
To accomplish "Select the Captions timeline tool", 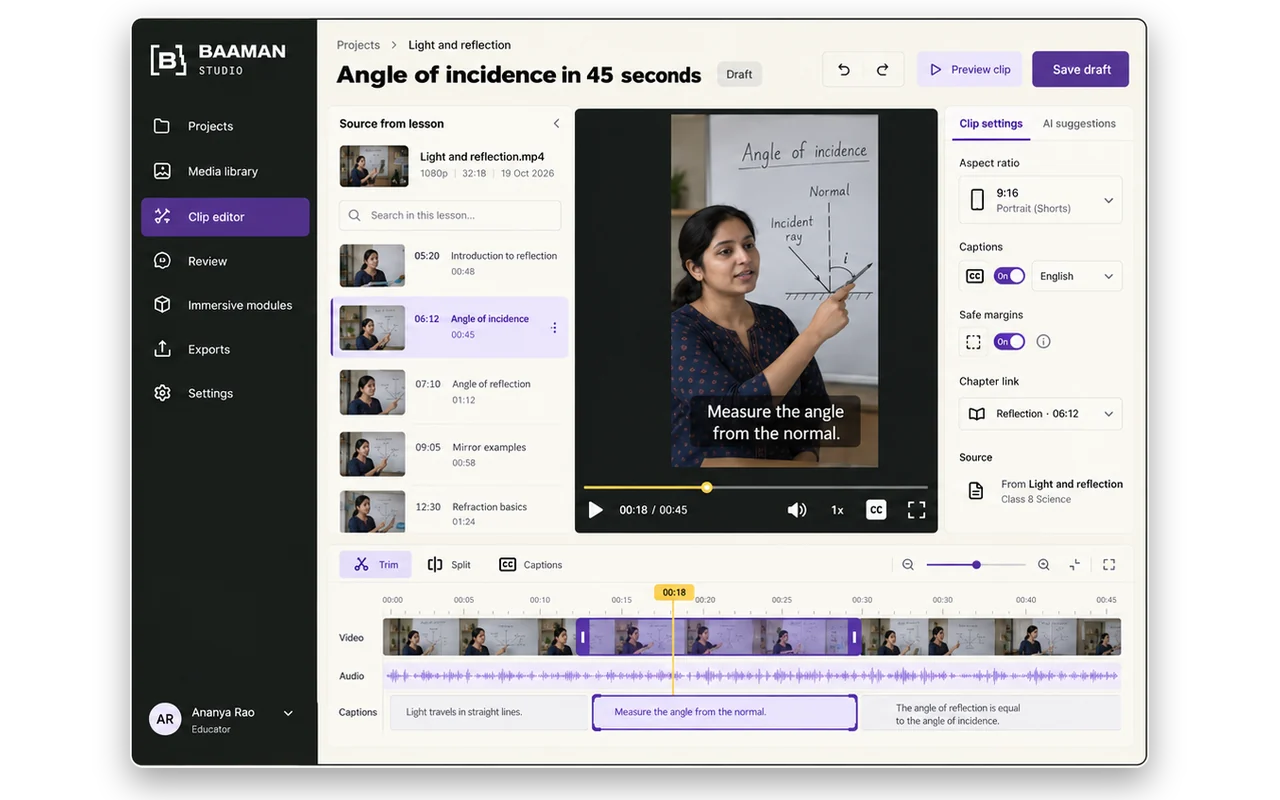I will point(530,565).
